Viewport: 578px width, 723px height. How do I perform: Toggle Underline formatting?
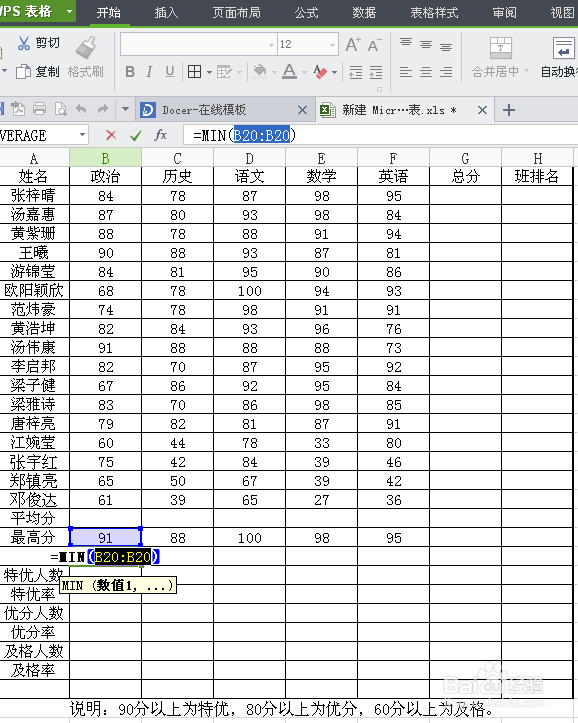pyautogui.click(x=170, y=72)
